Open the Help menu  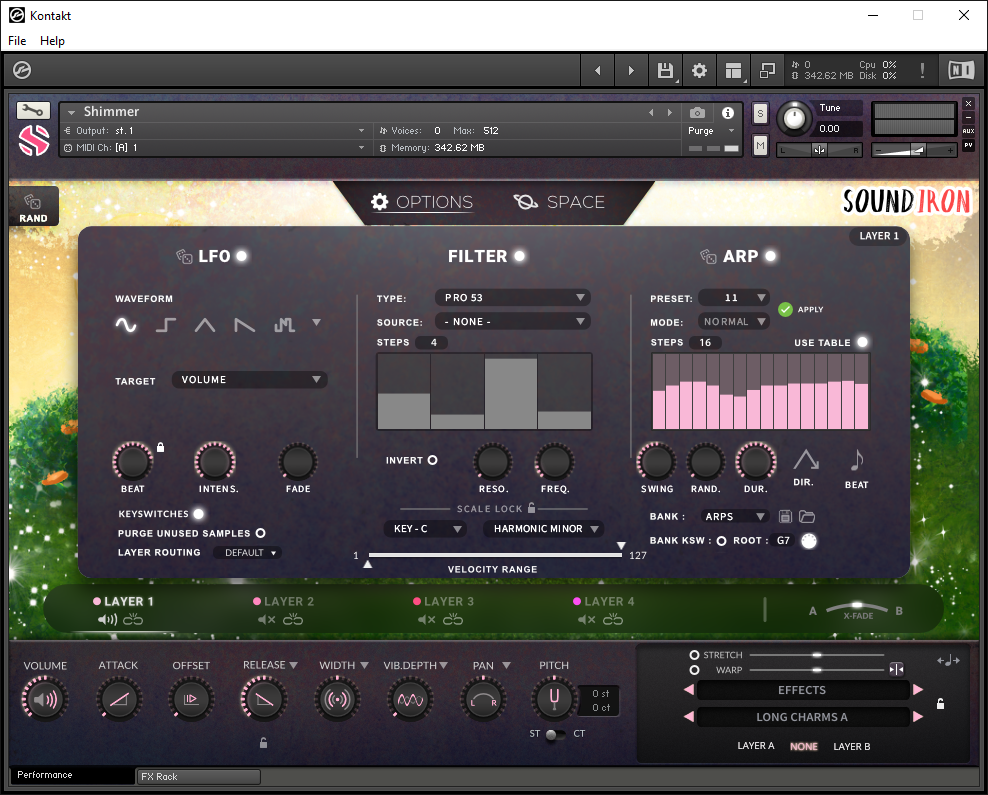click(x=52, y=41)
